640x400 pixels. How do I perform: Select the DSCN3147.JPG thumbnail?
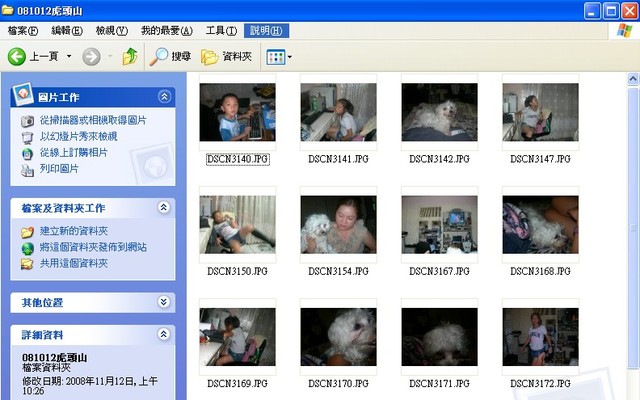pyautogui.click(x=540, y=112)
